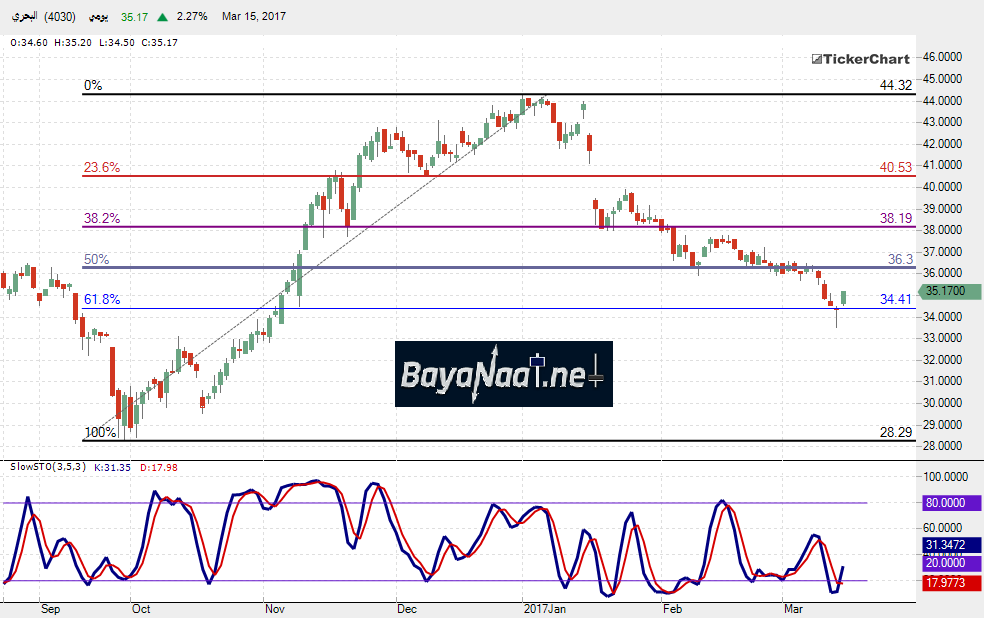This screenshot has height=618, width=984.
Task: Click the Nov marker on time axis
Action: (x=274, y=607)
